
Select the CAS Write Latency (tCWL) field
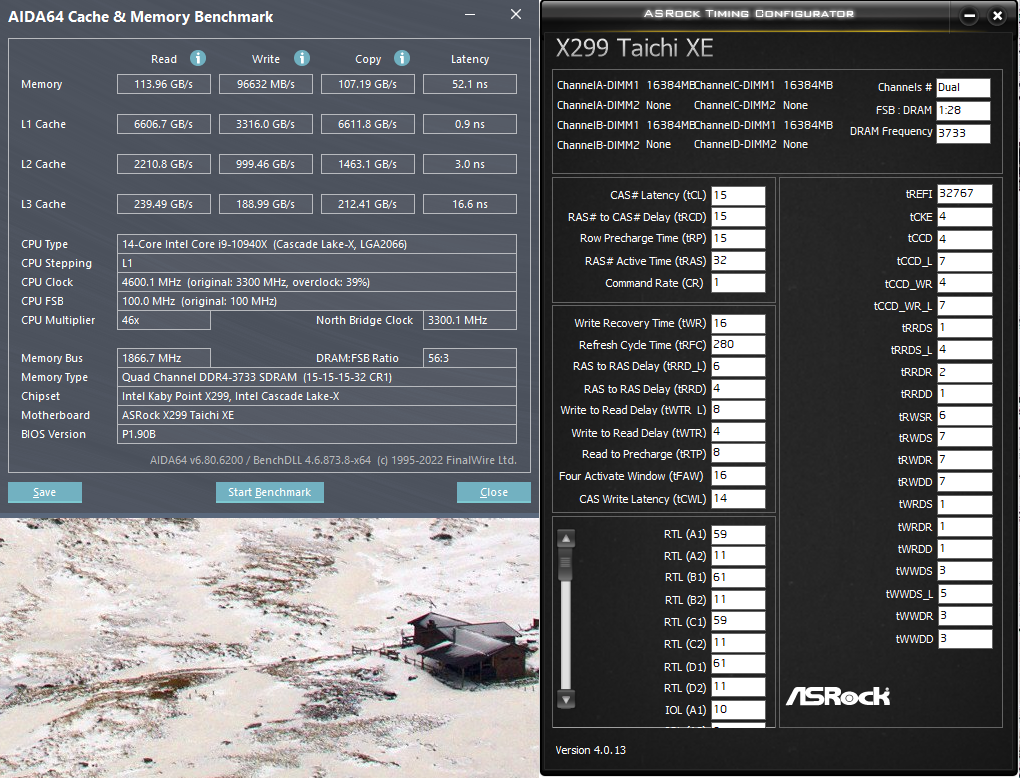tap(738, 498)
